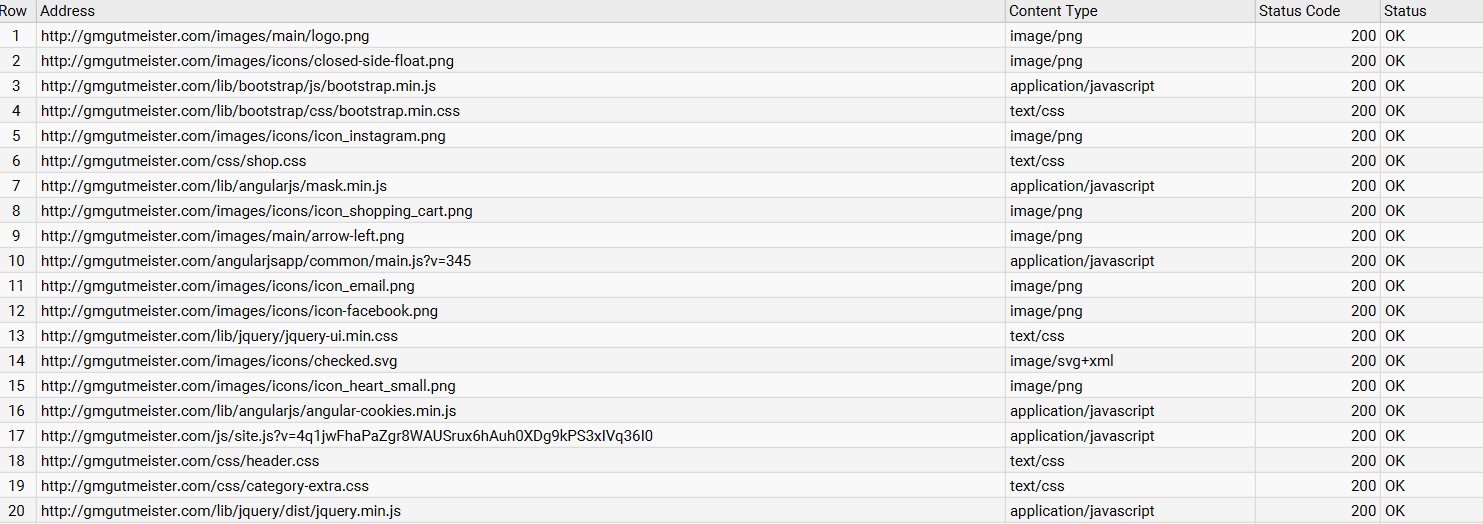
Task: Select the bootstrap.min.js address cell
Action: coord(238,86)
